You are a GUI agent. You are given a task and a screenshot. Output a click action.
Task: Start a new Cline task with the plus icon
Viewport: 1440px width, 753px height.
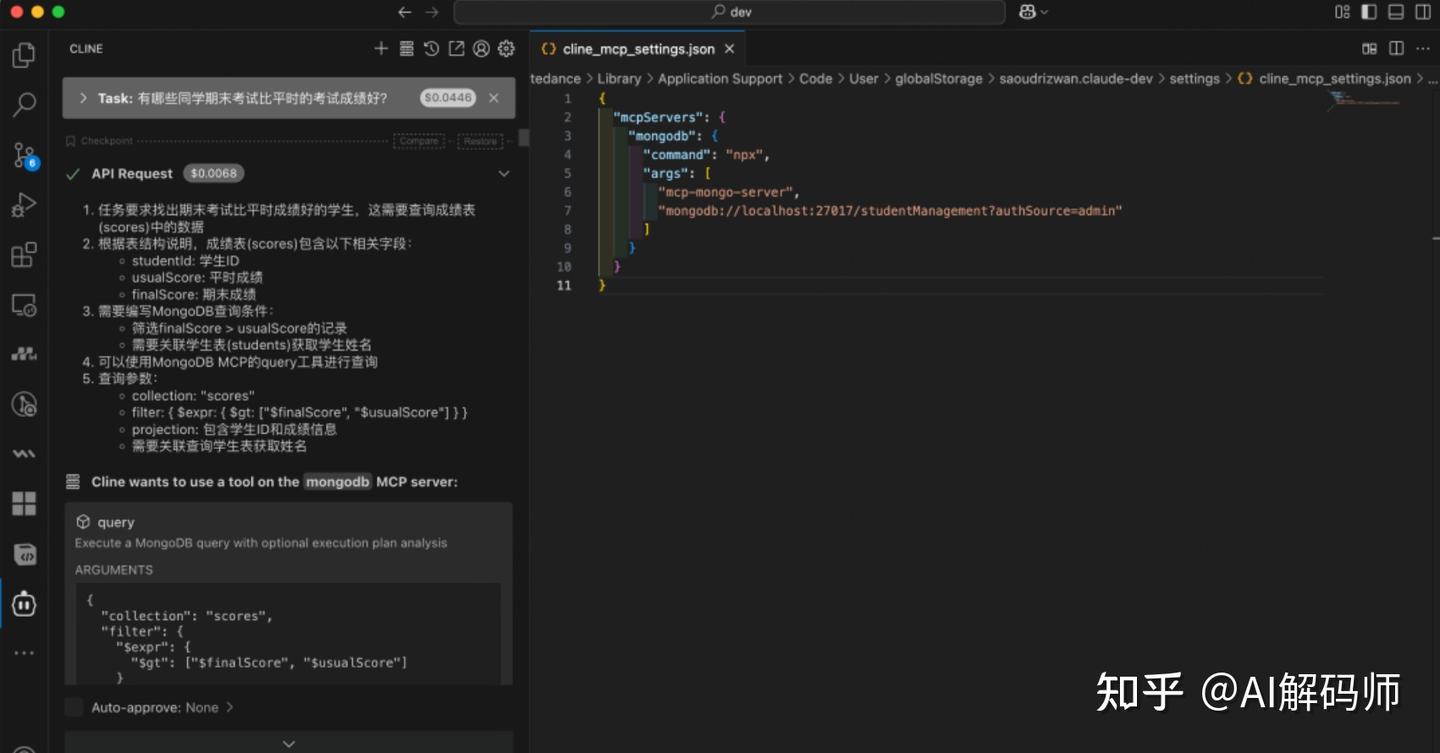click(x=380, y=48)
